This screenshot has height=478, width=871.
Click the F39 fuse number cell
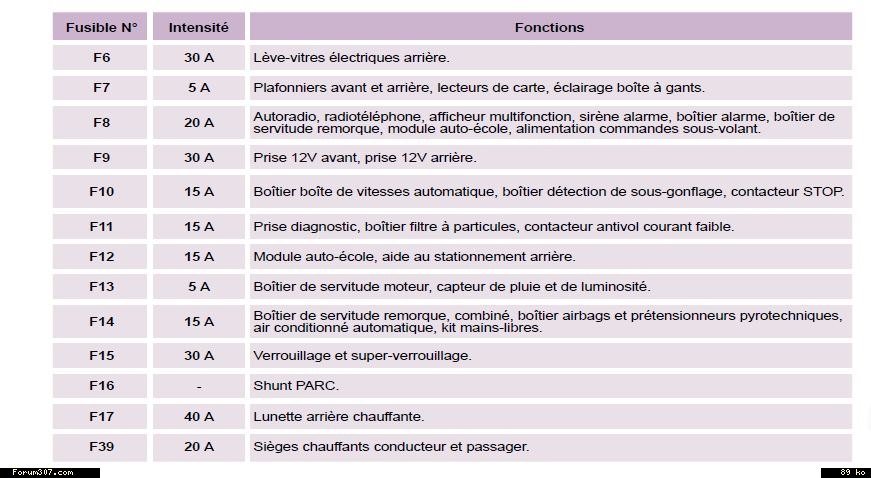[x=101, y=446]
